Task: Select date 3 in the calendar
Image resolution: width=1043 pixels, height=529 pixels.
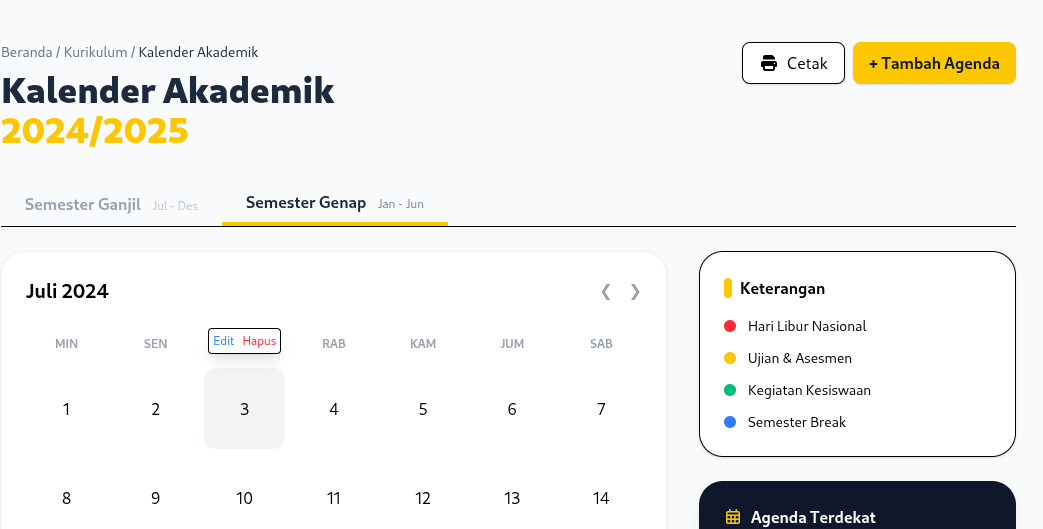Action: pos(244,408)
